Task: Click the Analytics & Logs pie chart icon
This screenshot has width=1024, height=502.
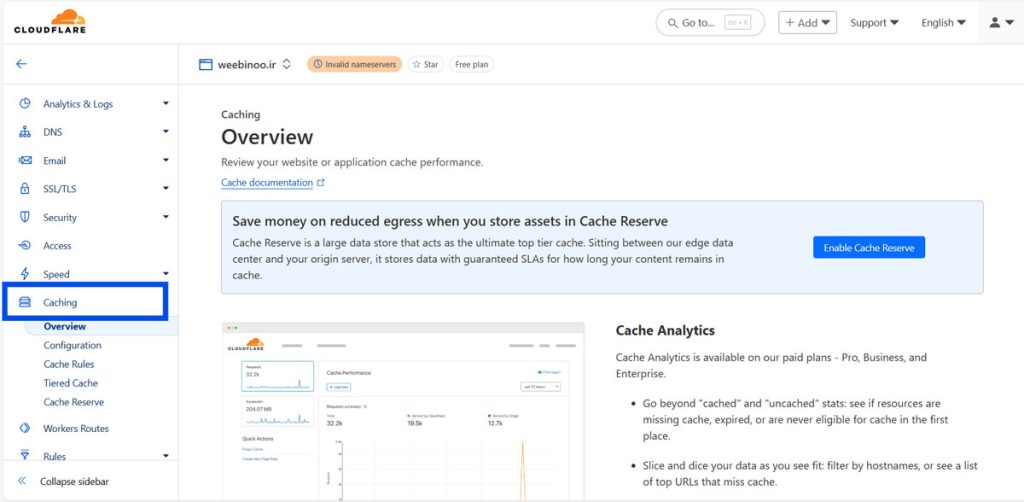Action: click(x=25, y=103)
